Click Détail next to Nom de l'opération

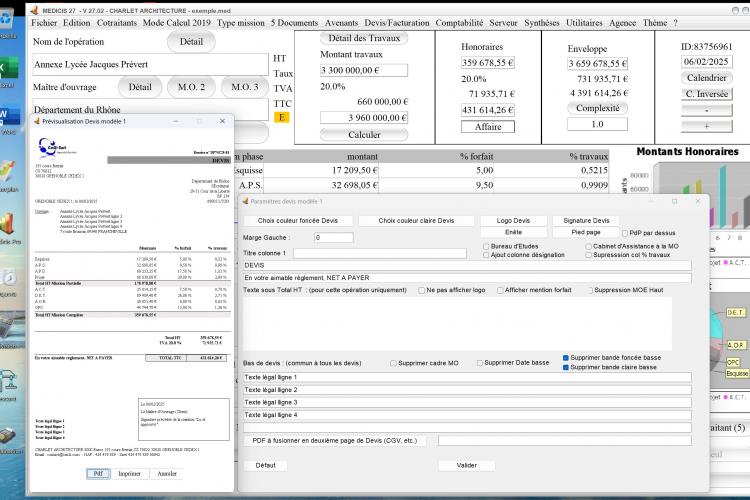click(x=191, y=42)
